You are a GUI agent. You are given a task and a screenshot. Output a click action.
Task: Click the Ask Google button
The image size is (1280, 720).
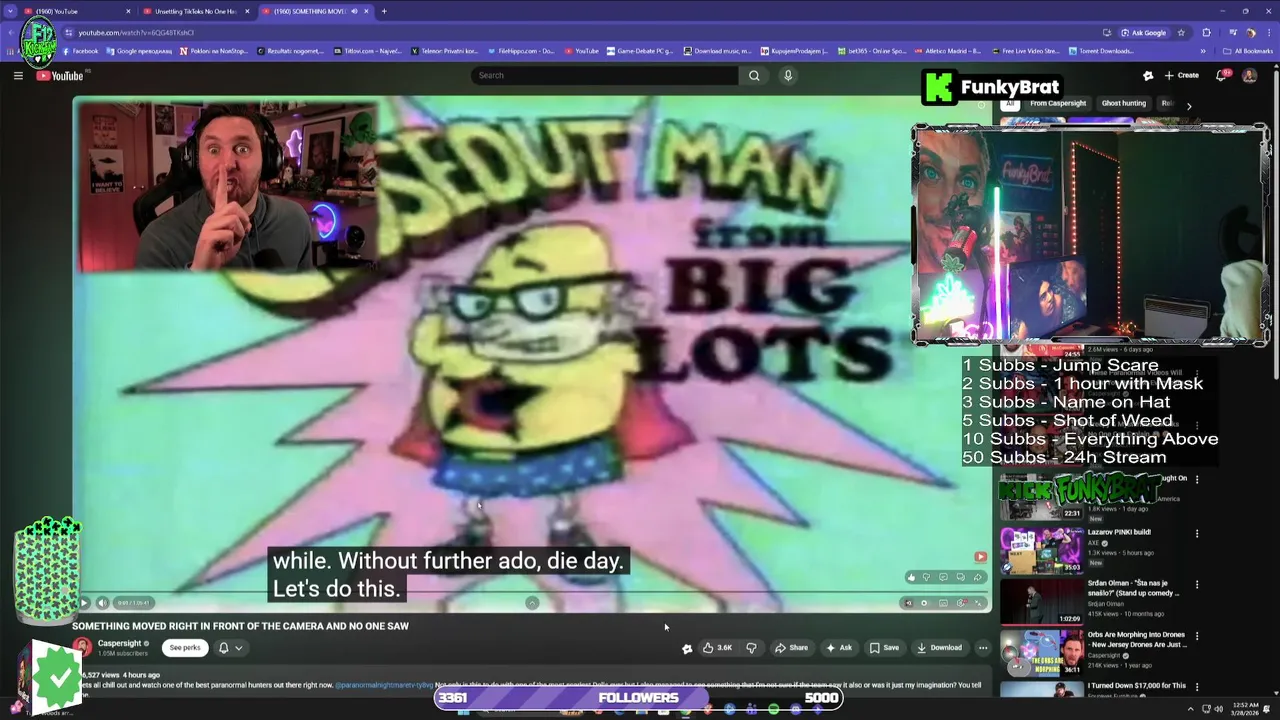pos(1143,32)
